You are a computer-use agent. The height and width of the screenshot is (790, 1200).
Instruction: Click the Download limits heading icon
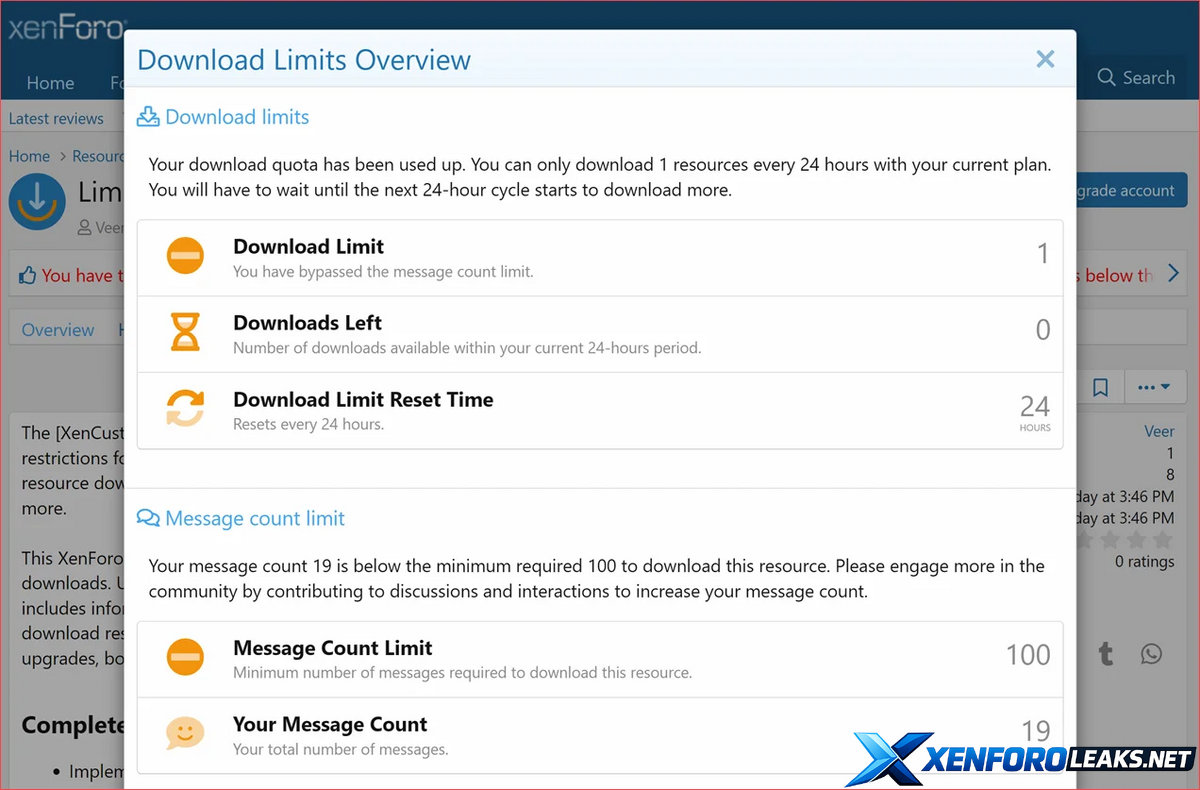coord(148,117)
